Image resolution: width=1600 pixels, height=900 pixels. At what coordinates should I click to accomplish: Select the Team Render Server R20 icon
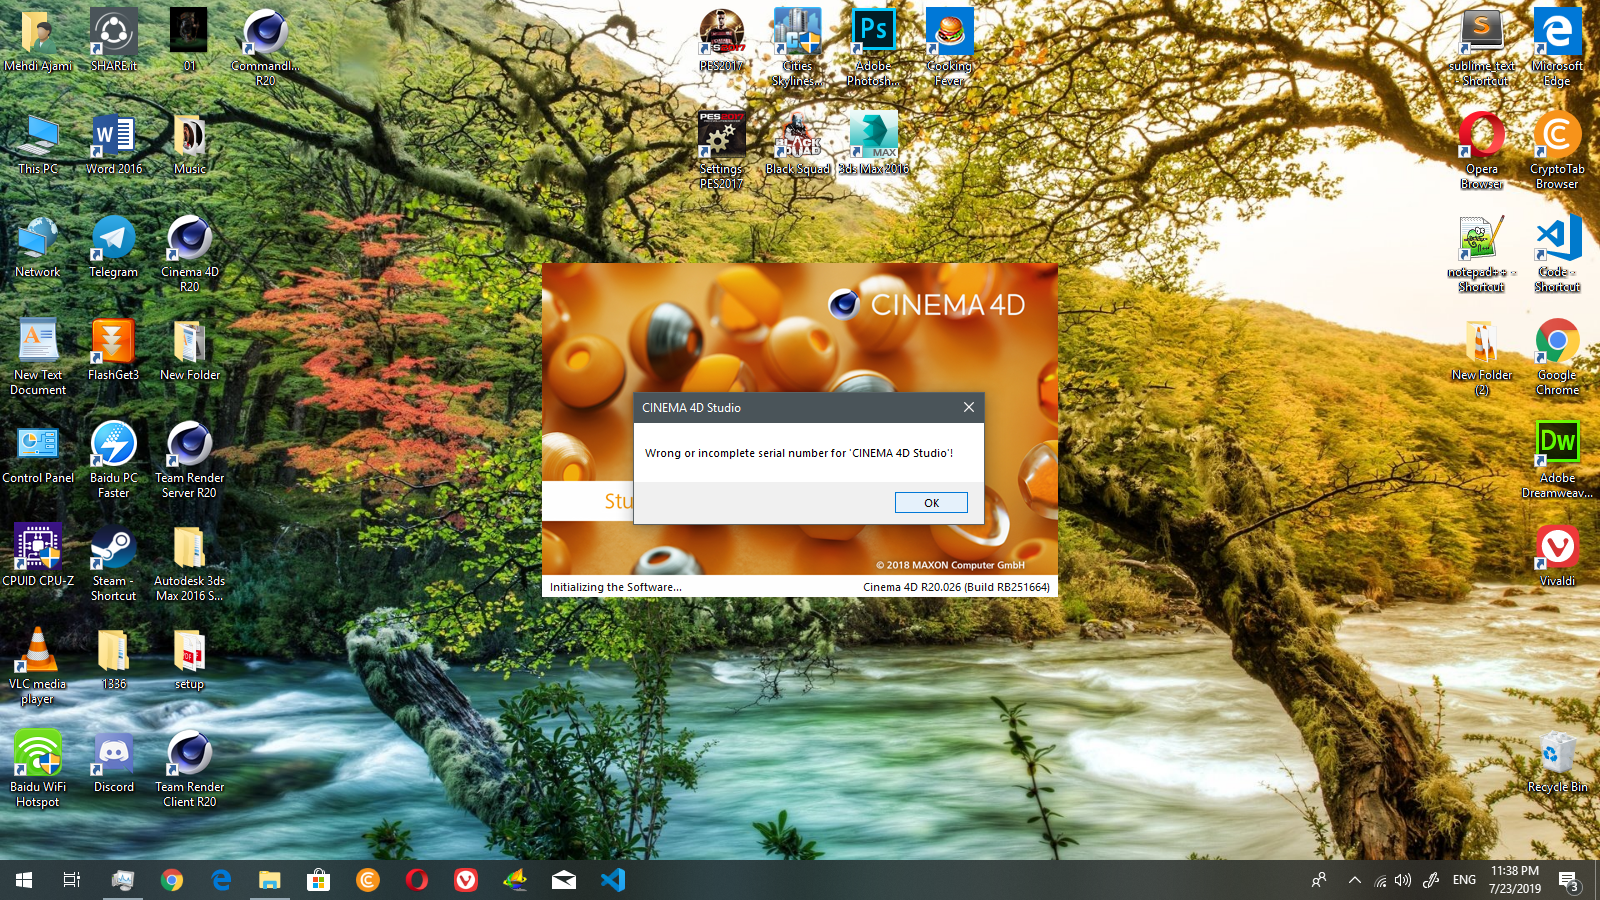(x=189, y=459)
